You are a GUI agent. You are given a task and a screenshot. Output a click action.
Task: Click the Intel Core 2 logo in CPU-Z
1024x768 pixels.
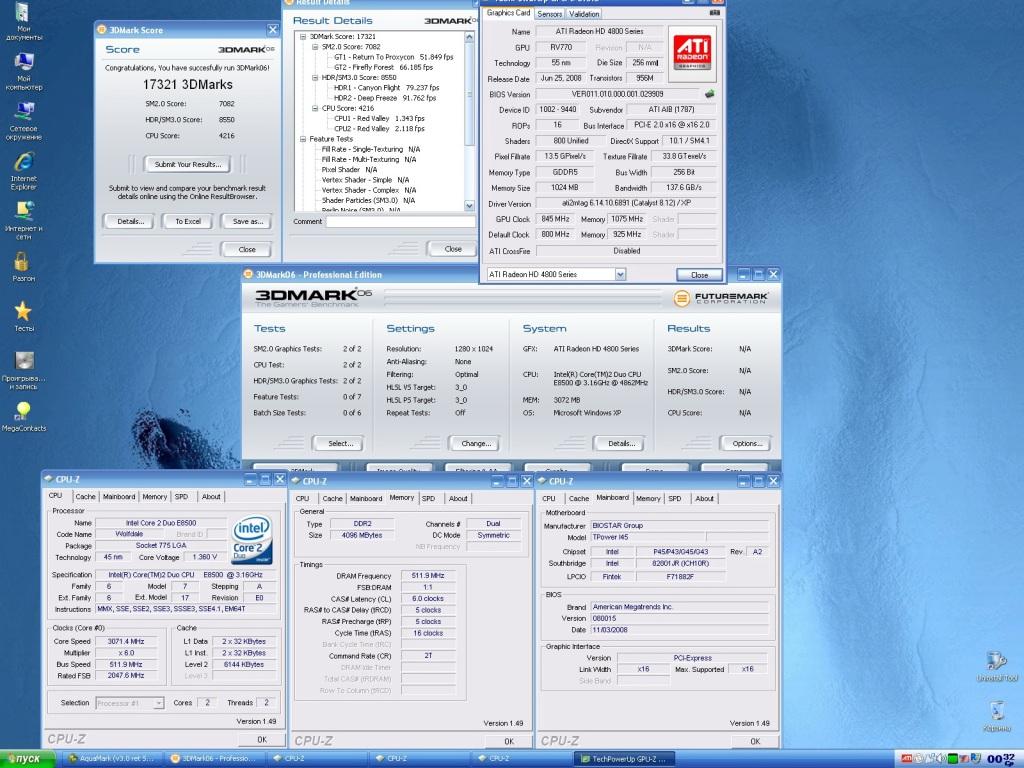(252, 539)
